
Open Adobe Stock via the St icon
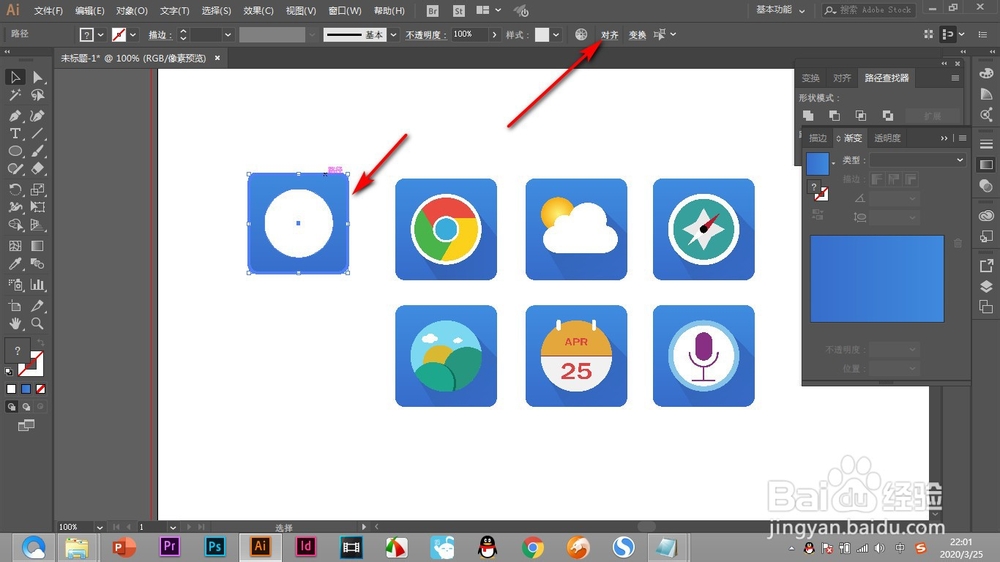tap(459, 11)
